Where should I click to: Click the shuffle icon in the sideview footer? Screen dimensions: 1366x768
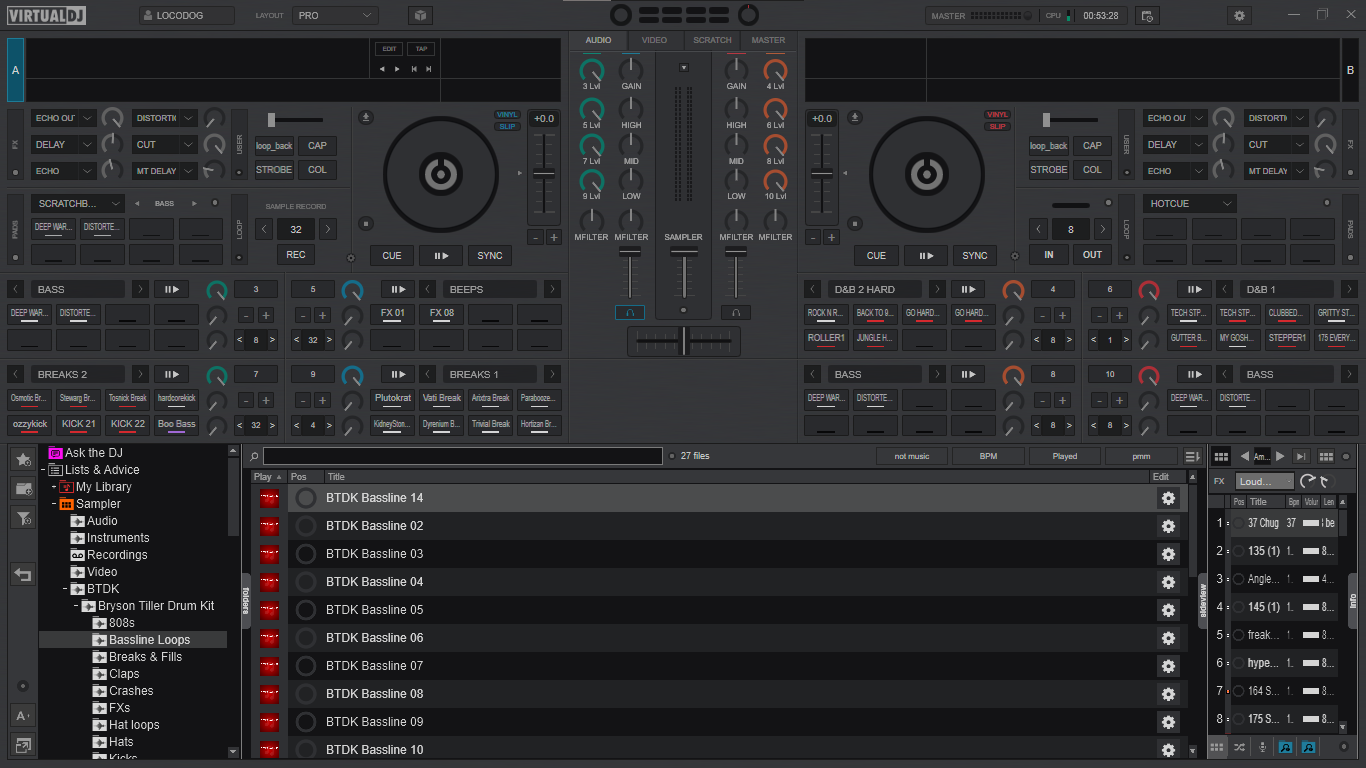click(1240, 747)
